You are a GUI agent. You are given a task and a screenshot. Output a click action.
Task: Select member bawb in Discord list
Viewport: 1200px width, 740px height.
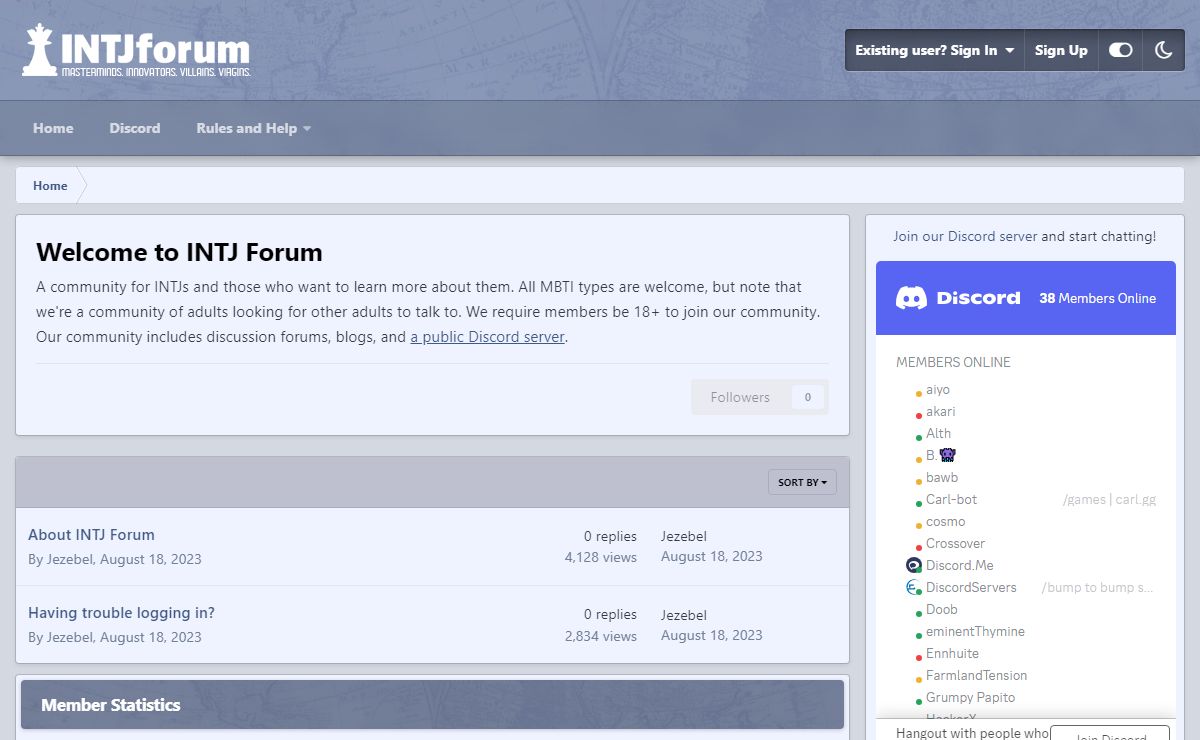click(942, 477)
